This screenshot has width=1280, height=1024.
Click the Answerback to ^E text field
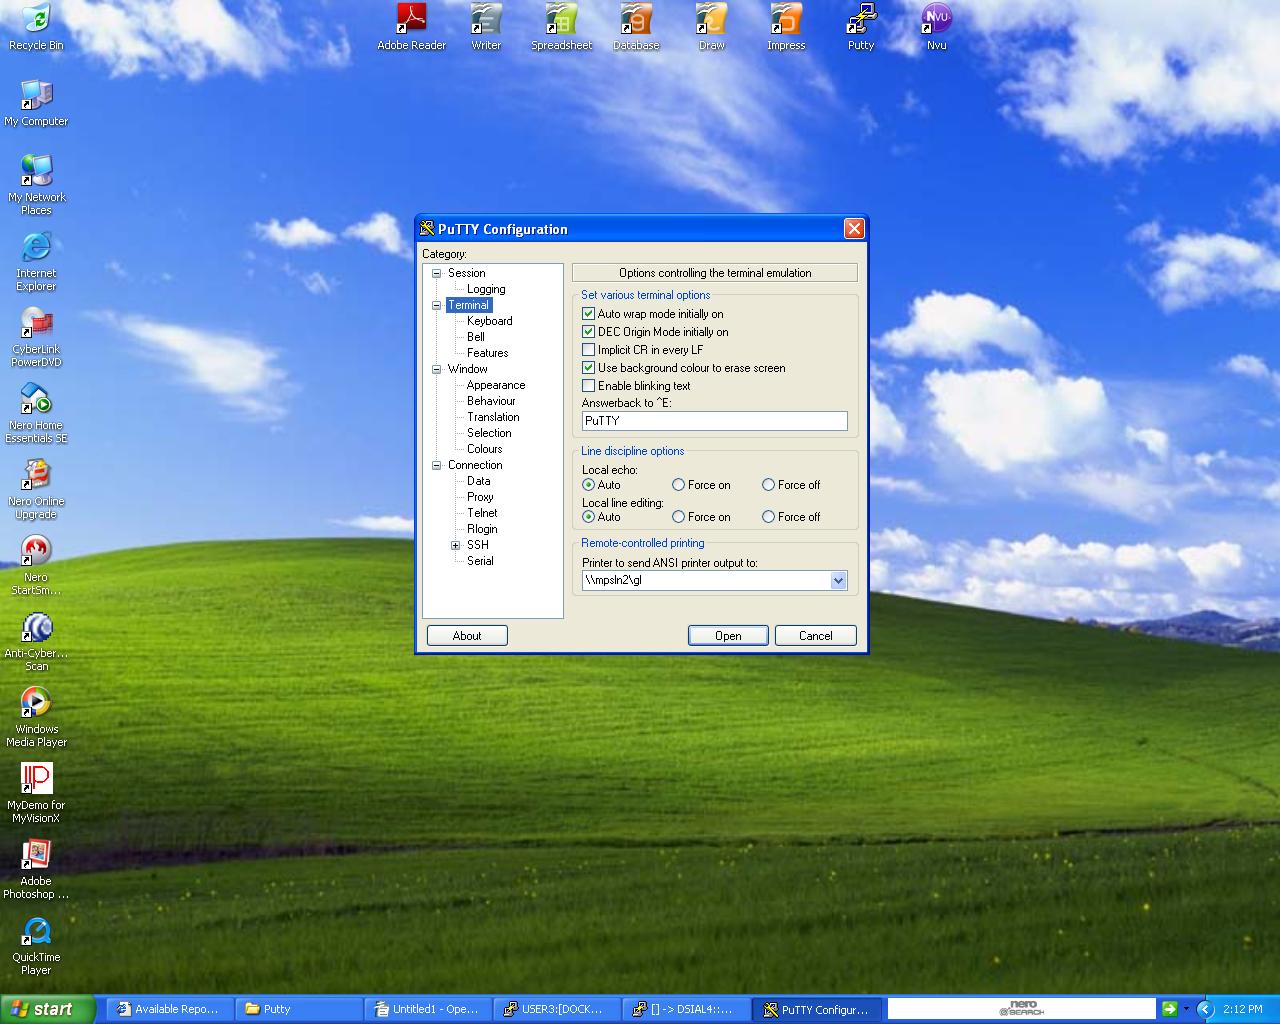[x=714, y=421]
